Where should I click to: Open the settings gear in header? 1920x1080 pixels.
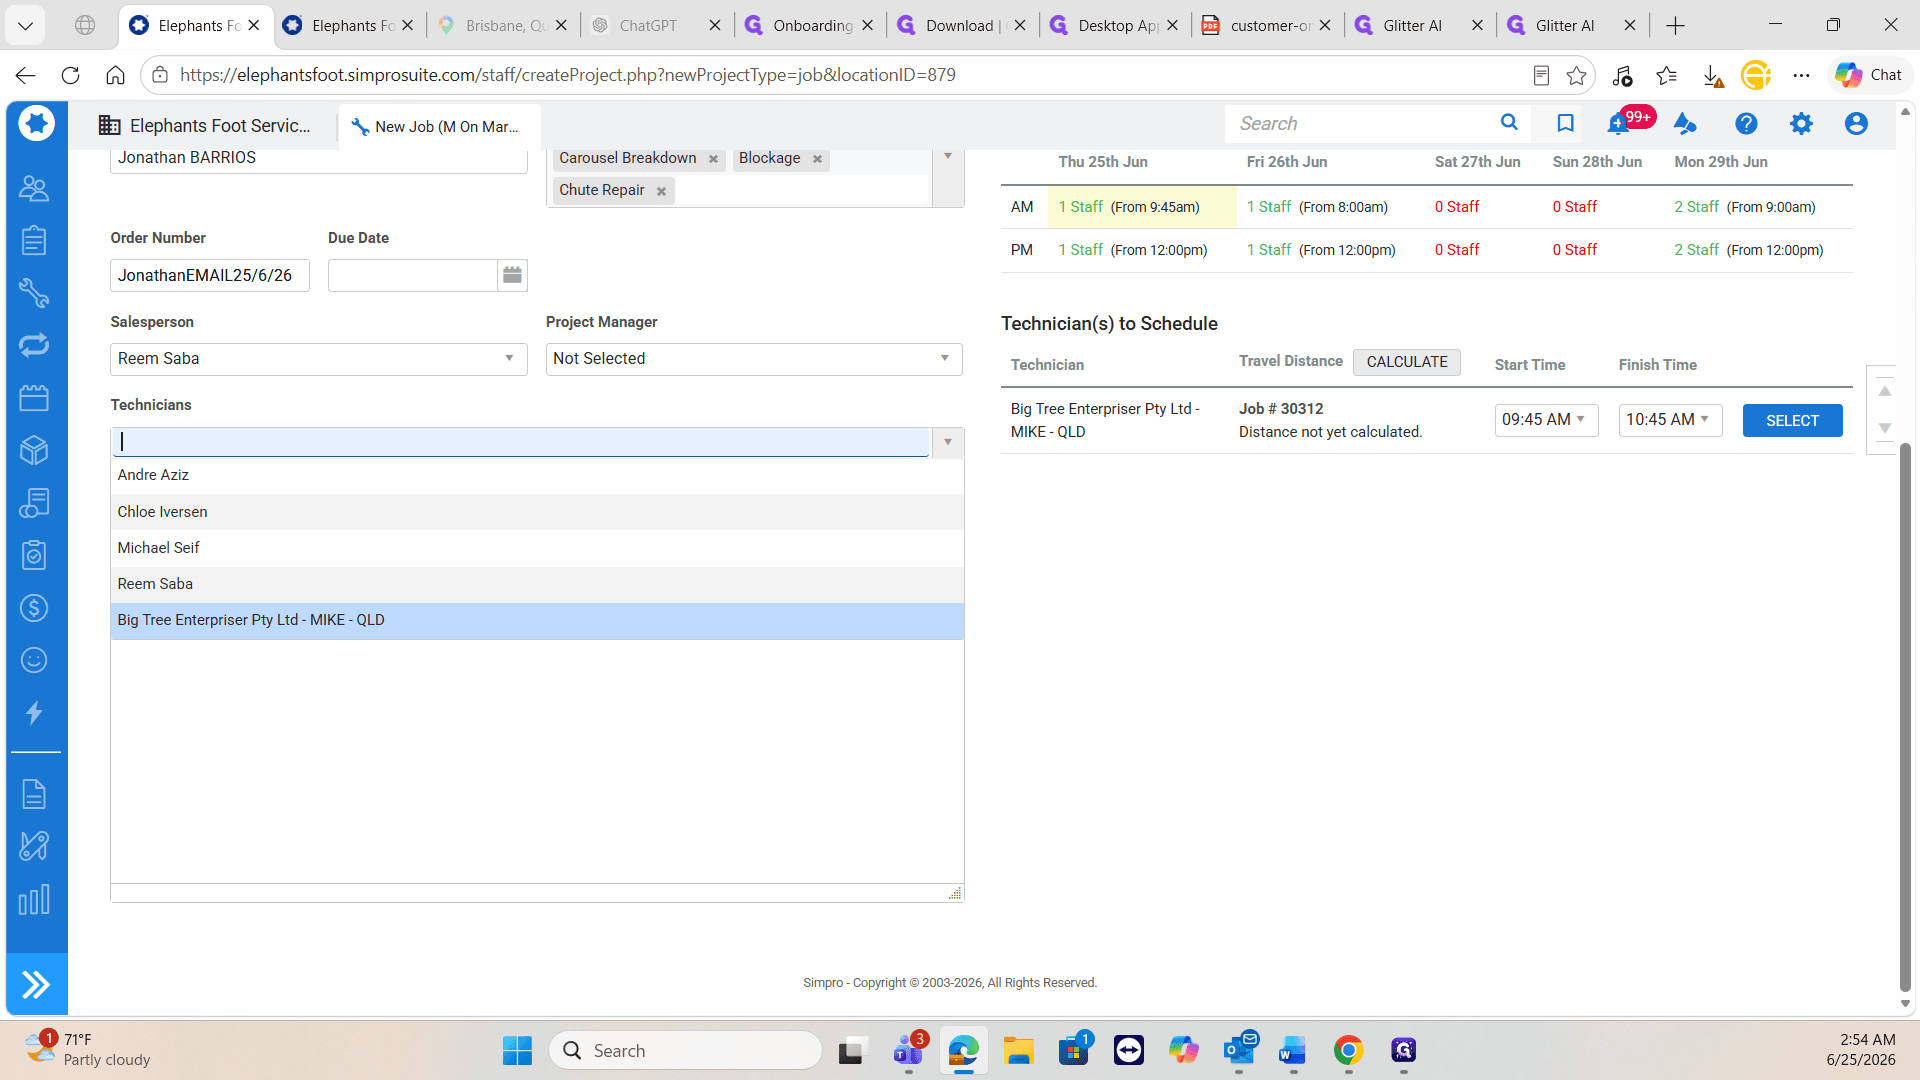pos(1801,123)
